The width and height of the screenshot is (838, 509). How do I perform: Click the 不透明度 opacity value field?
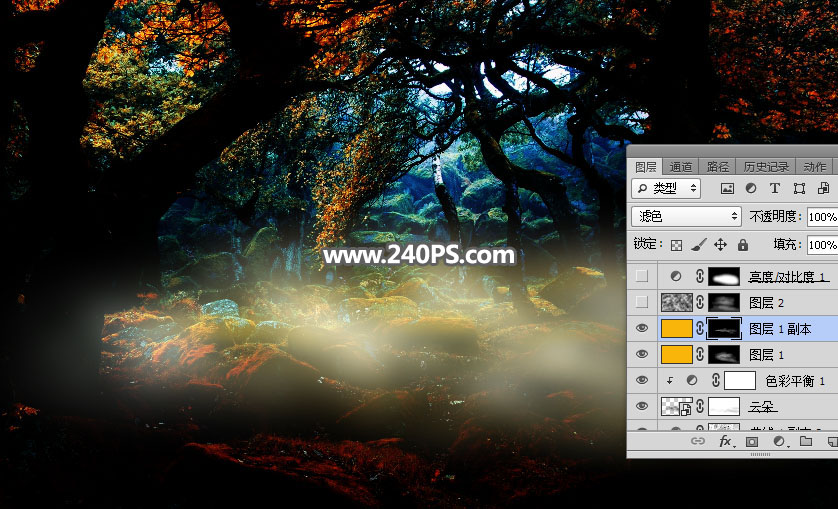pyautogui.click(x=823, y=217)
